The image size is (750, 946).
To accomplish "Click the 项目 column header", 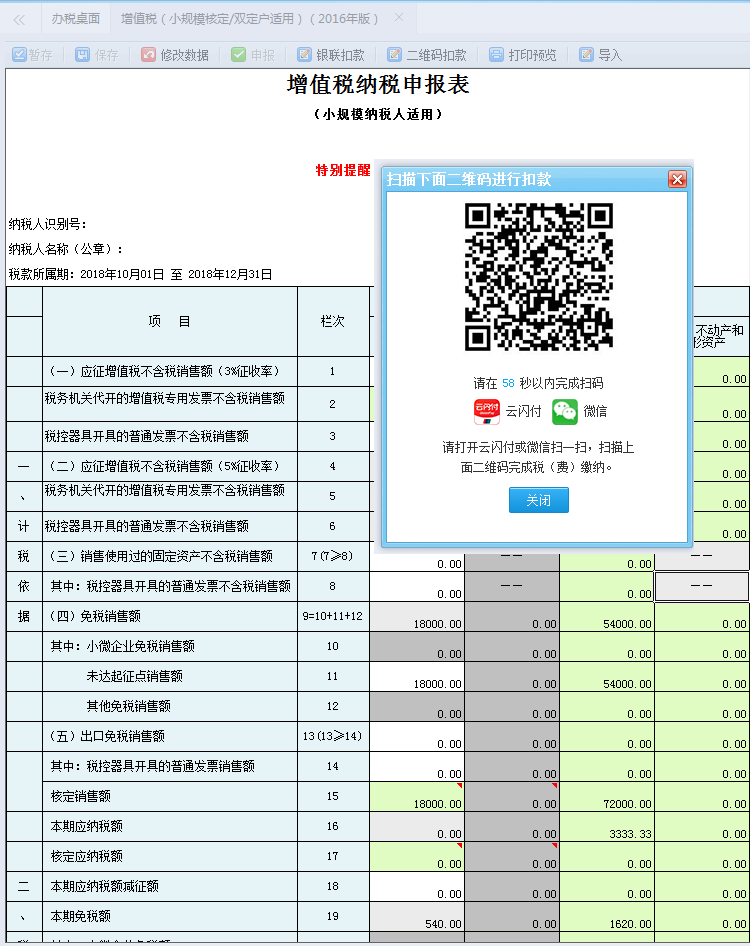I will coord(170,322).
